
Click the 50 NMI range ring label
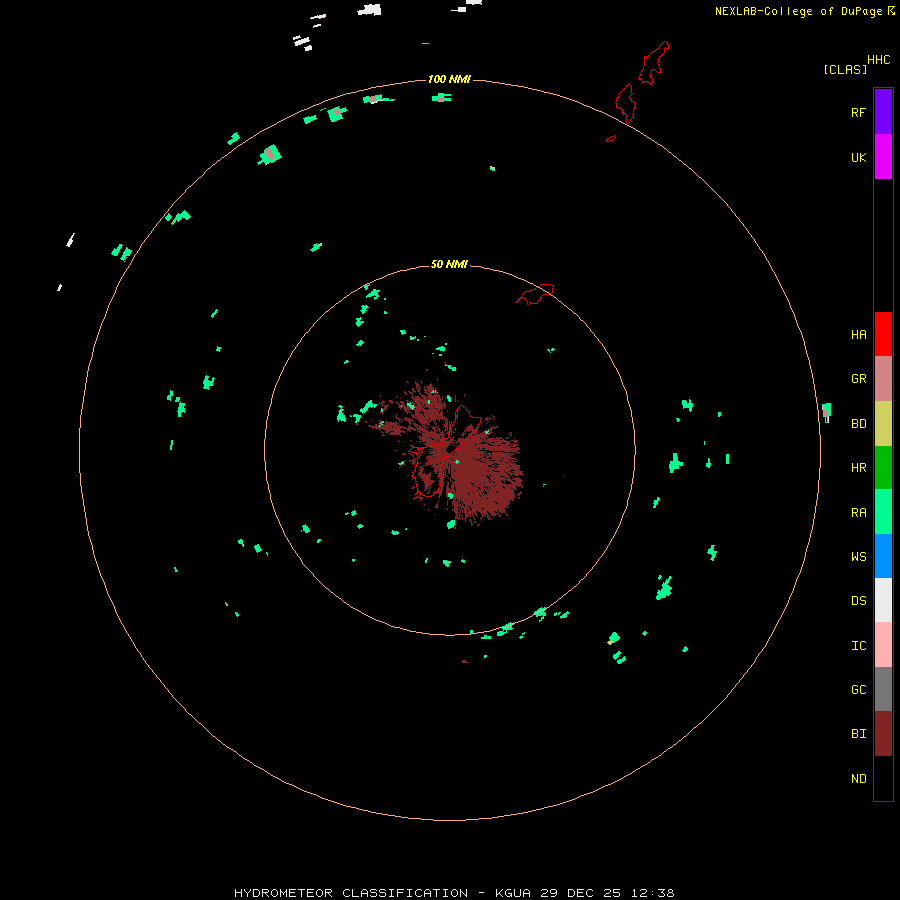[449, 264]
